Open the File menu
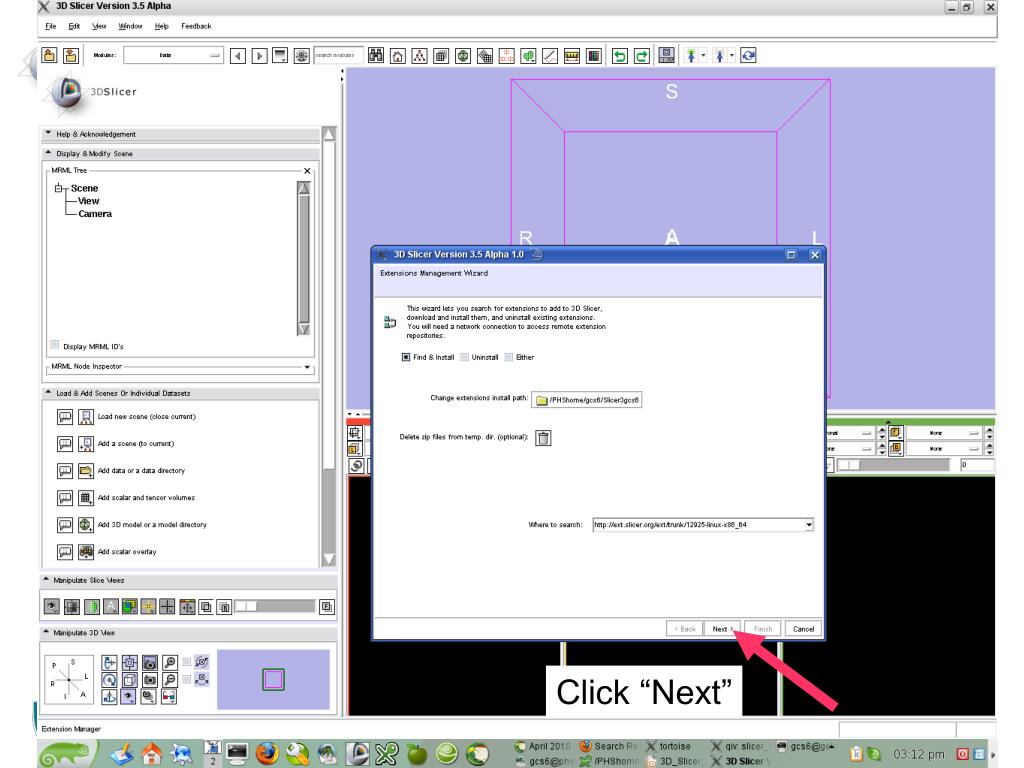This screenshot has height=768, width=1024. pos(51,26)
